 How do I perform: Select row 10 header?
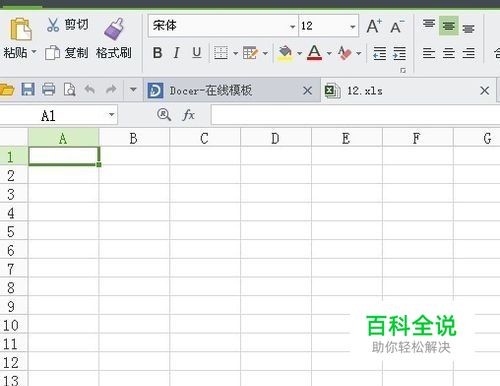[x=14, y=324]
